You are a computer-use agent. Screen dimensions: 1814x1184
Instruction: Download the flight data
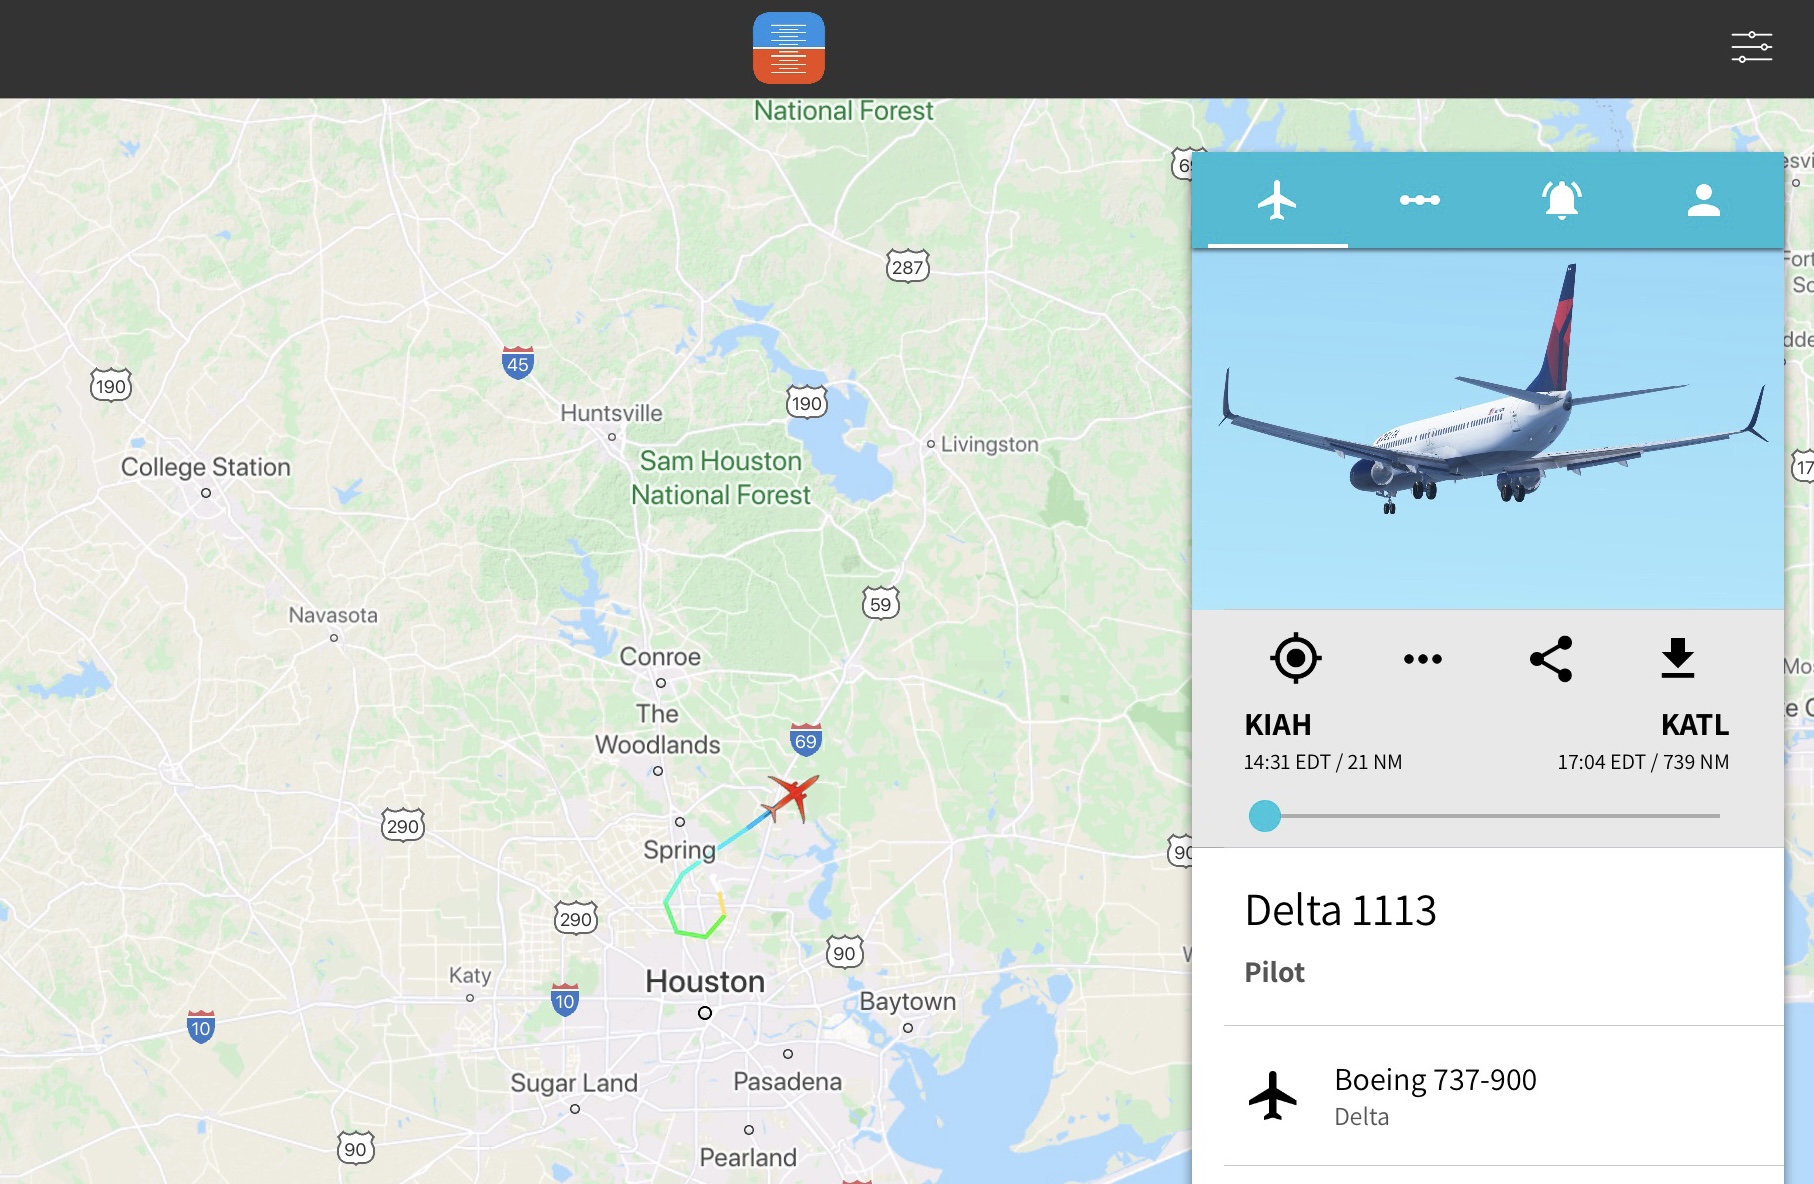[1677, 658]
